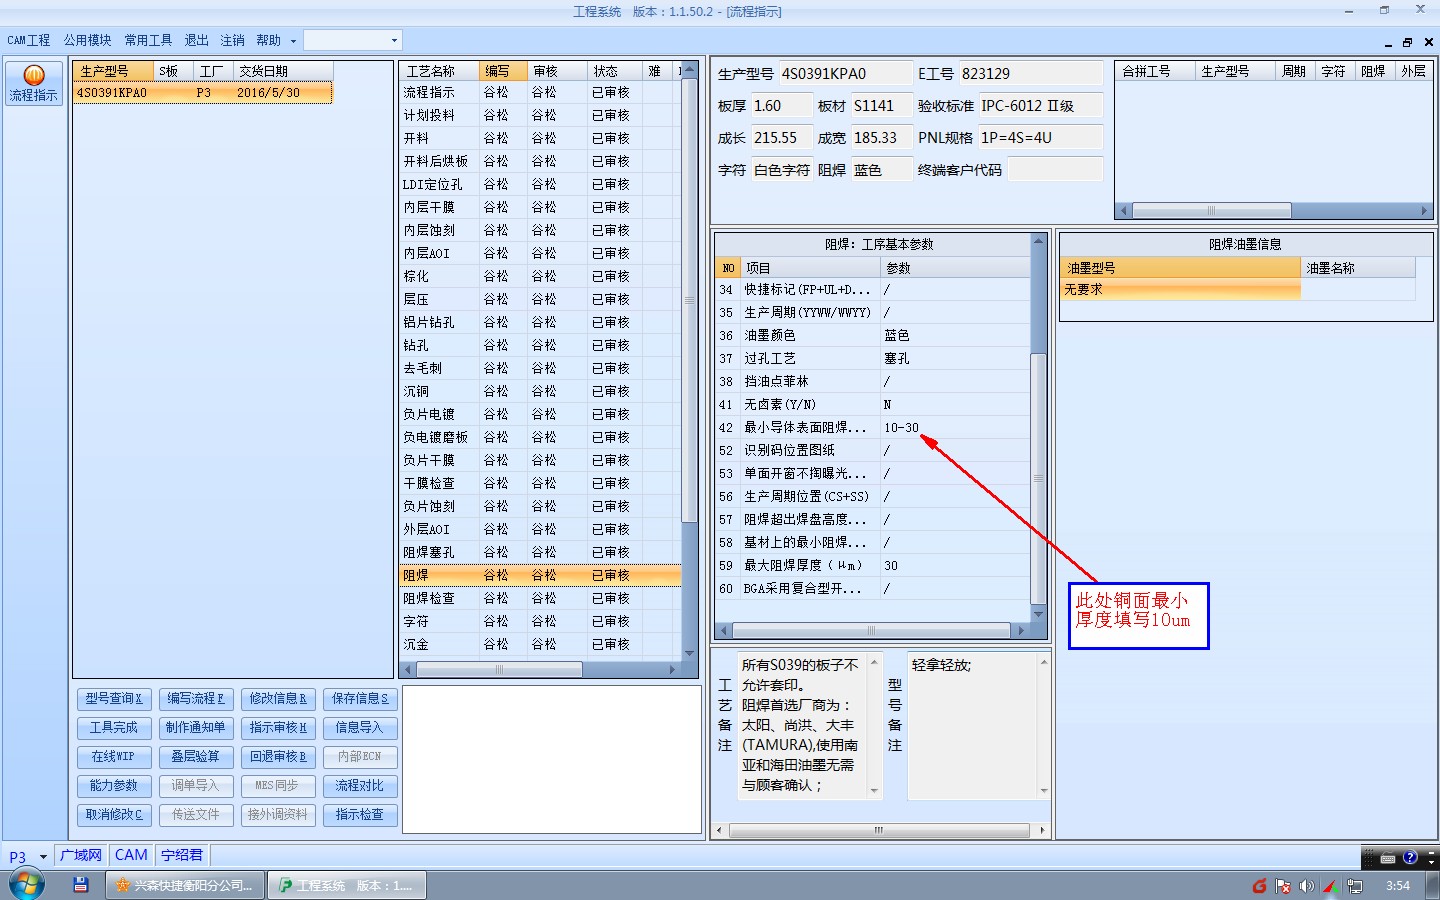1440x900 pixels.
Task: Click the 流程指示 icon button in sidebar
Action: [x=34, y=83]
